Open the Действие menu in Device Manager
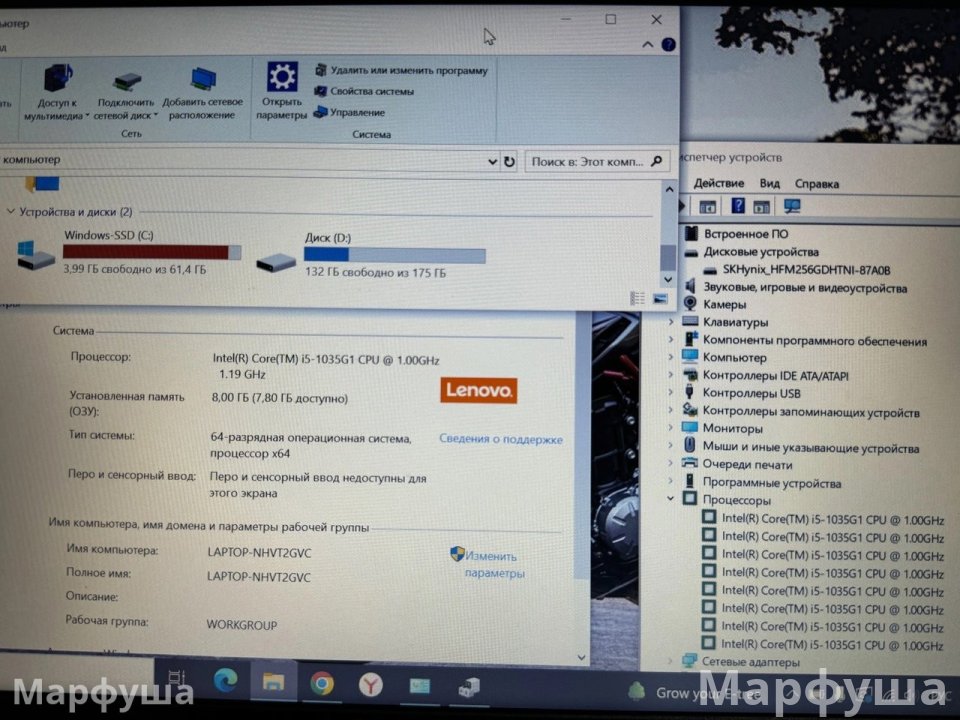This screenshot has width=960, height=720. [x=718, y=183]
